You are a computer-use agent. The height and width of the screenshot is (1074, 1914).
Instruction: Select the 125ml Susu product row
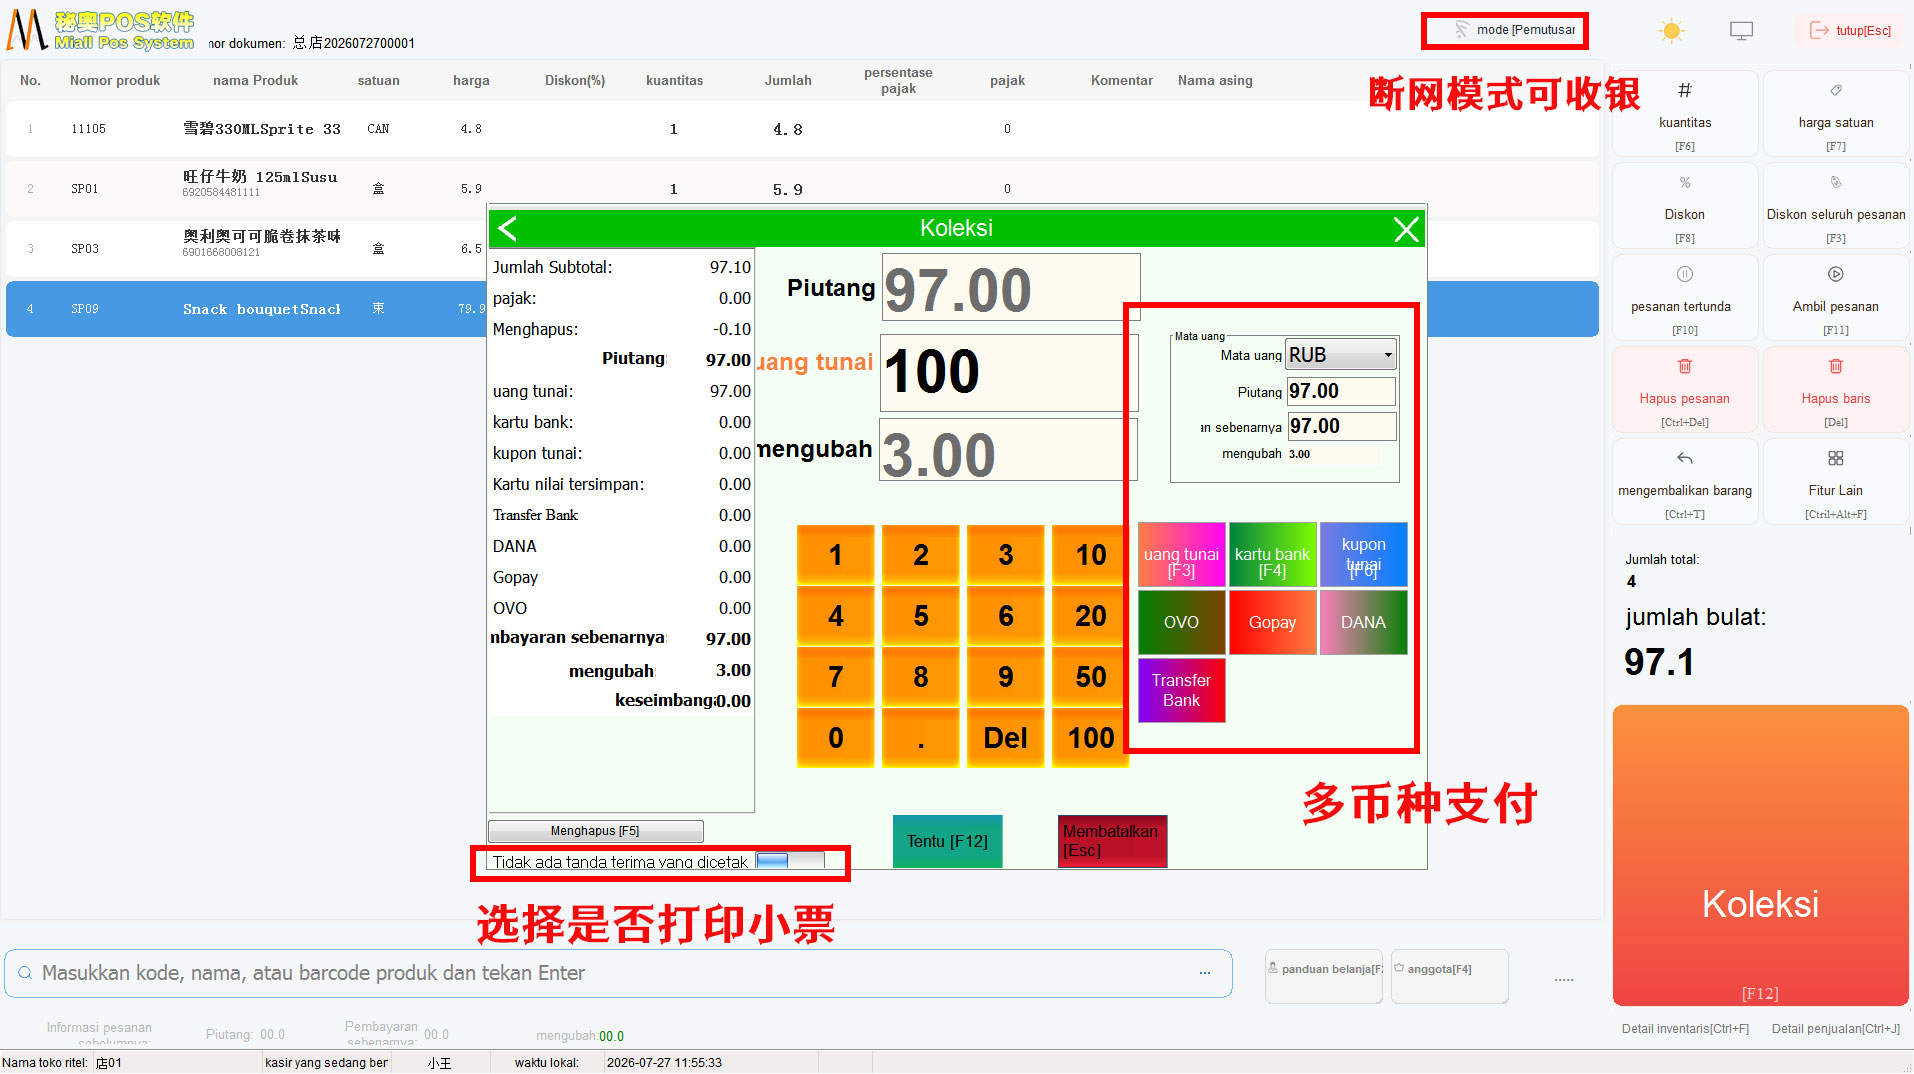(800, 189)
